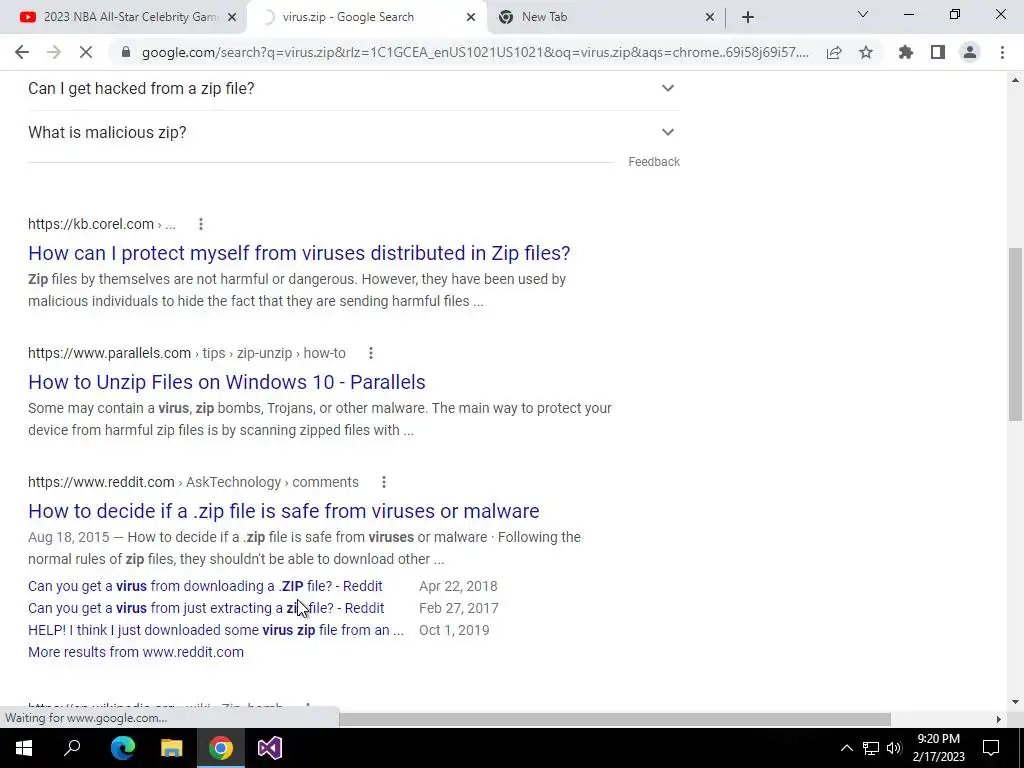Click the network status tray icon
Viewport: 1024px width, 768px height.
(x=871, y=748)
